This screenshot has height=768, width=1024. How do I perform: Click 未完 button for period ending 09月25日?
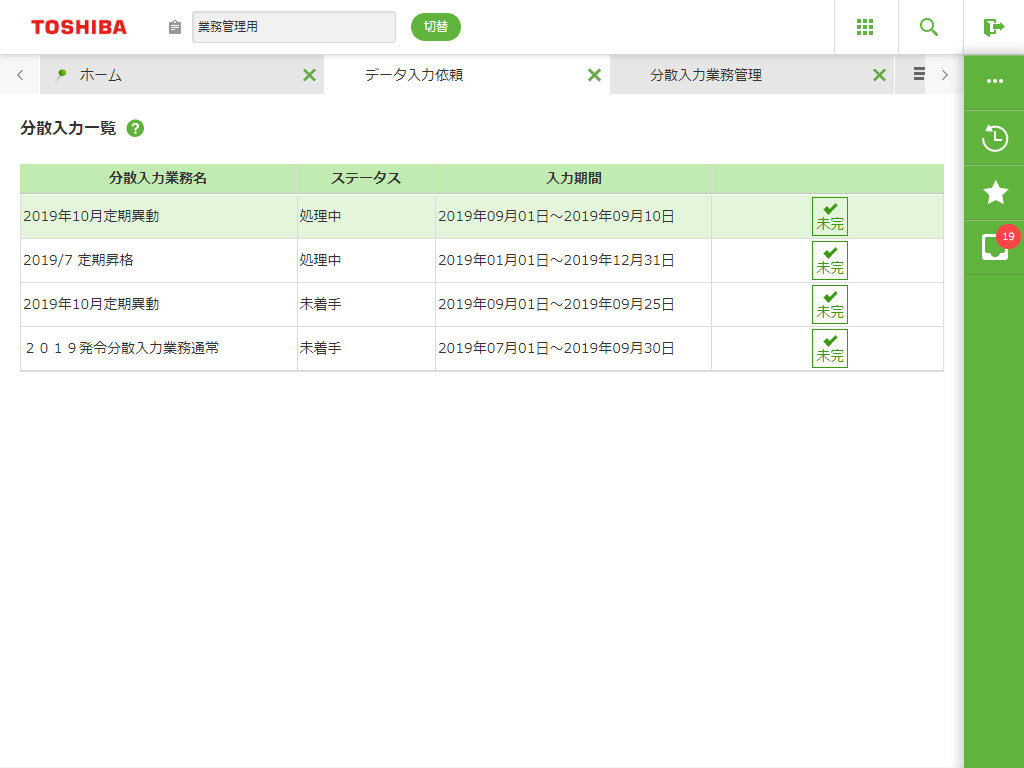[x=830, y=304]
